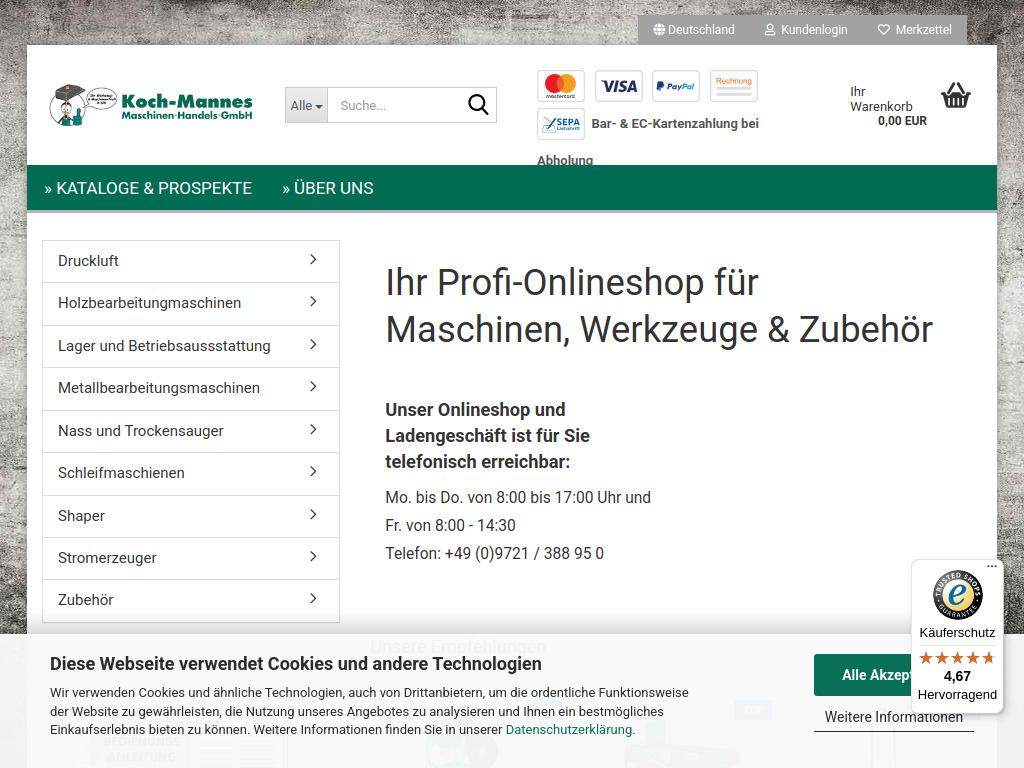Open the Alle search category dropdown

[306, 104]
